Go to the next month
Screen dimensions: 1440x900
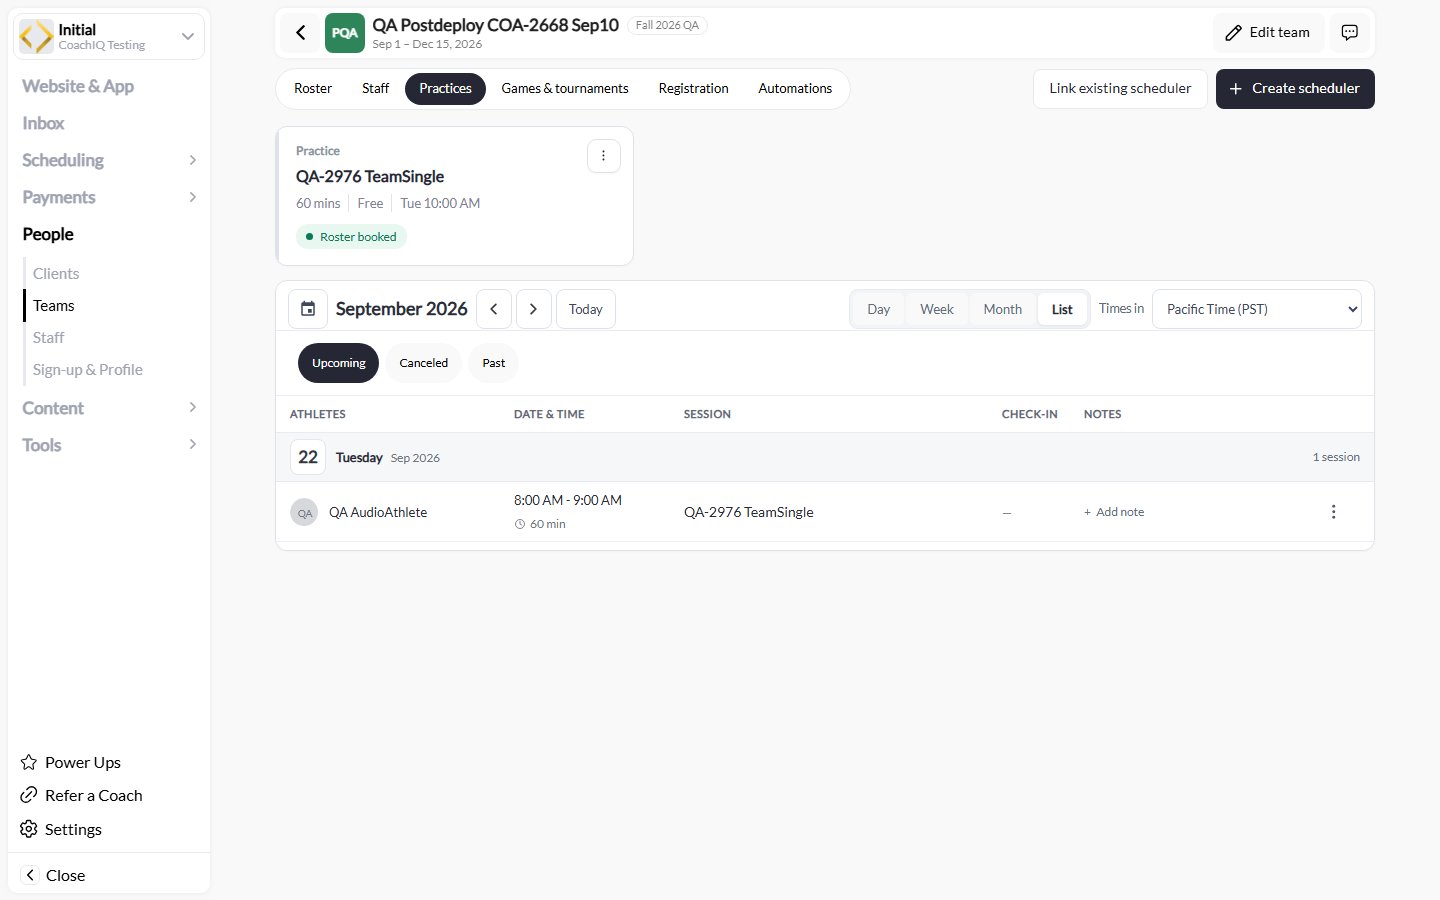pos(534,309)
